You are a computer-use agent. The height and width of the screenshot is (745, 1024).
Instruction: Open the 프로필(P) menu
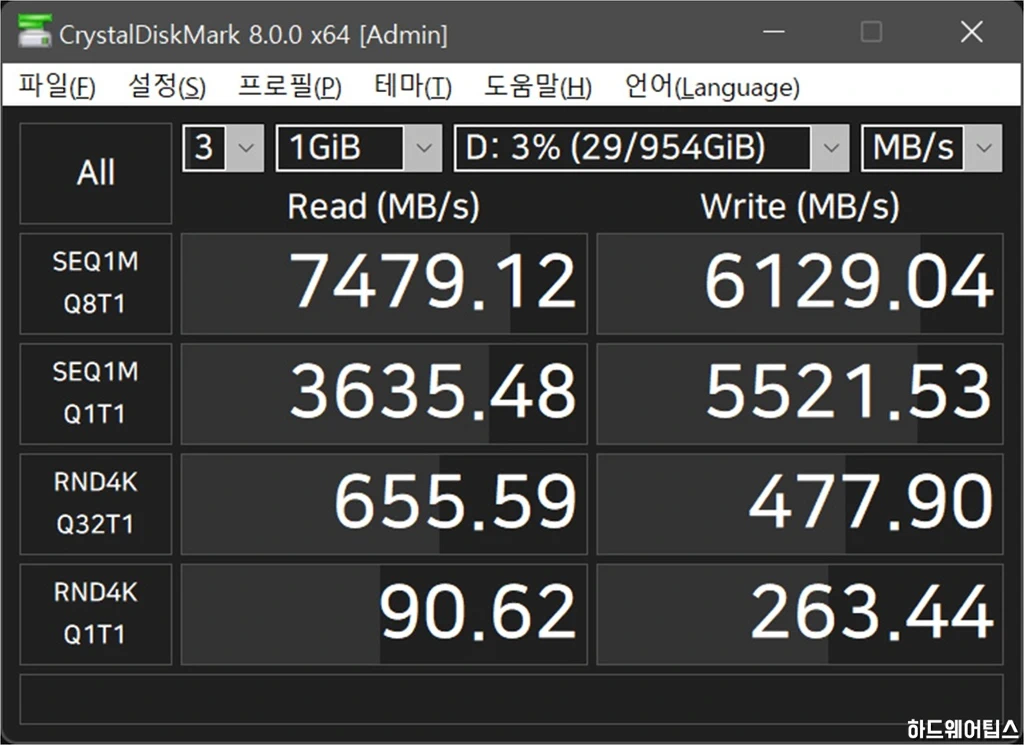click(289, 86)
